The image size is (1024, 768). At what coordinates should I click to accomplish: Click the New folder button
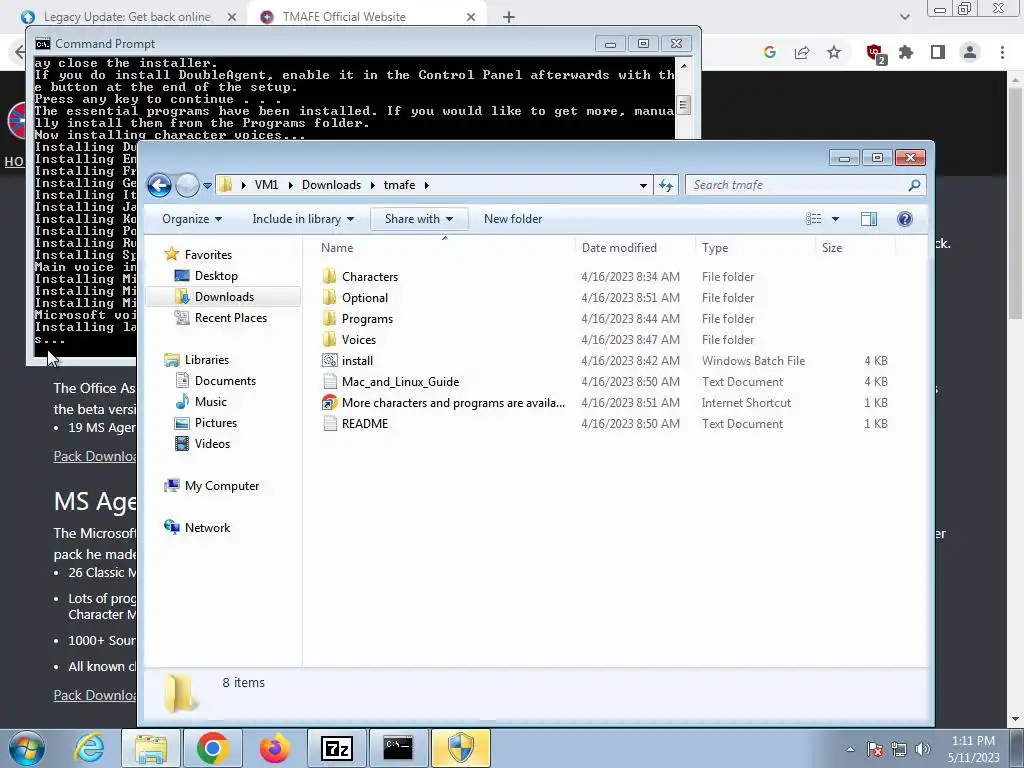(513, 219)
